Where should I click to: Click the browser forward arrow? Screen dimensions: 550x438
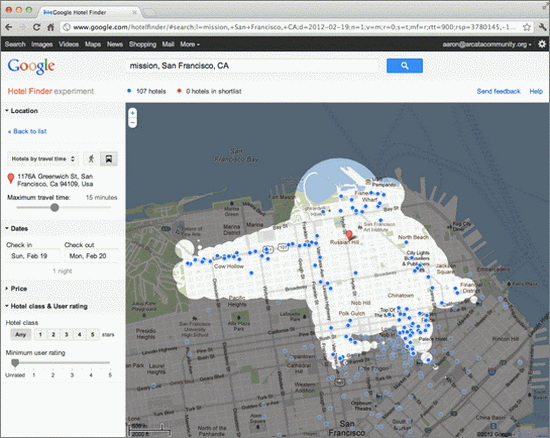[x=22, y=27]
